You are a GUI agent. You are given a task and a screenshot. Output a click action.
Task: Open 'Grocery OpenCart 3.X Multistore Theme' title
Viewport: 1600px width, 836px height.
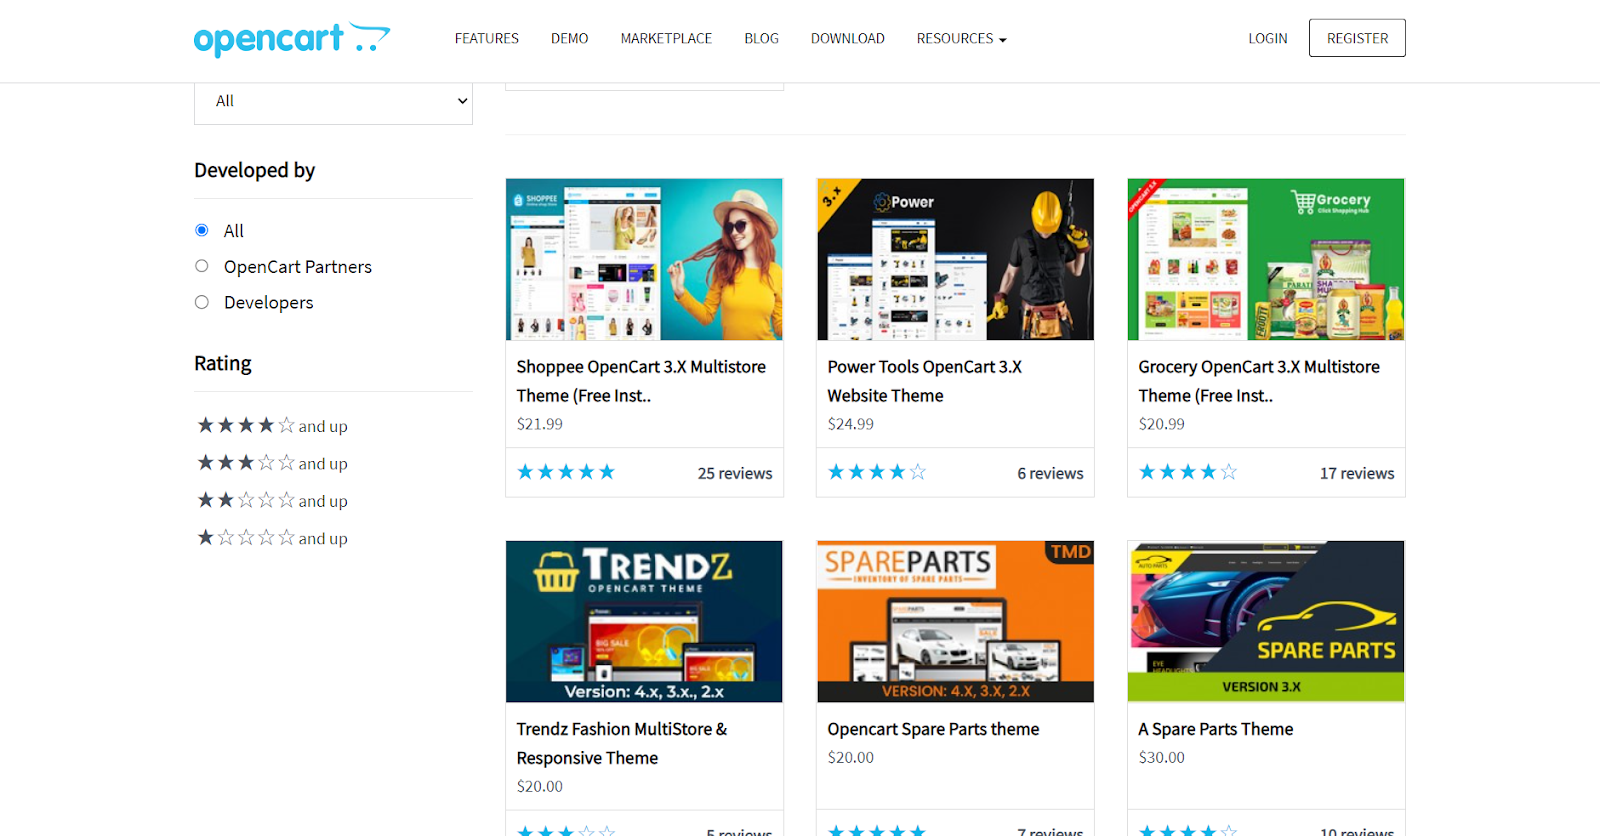pos(1259,381)
